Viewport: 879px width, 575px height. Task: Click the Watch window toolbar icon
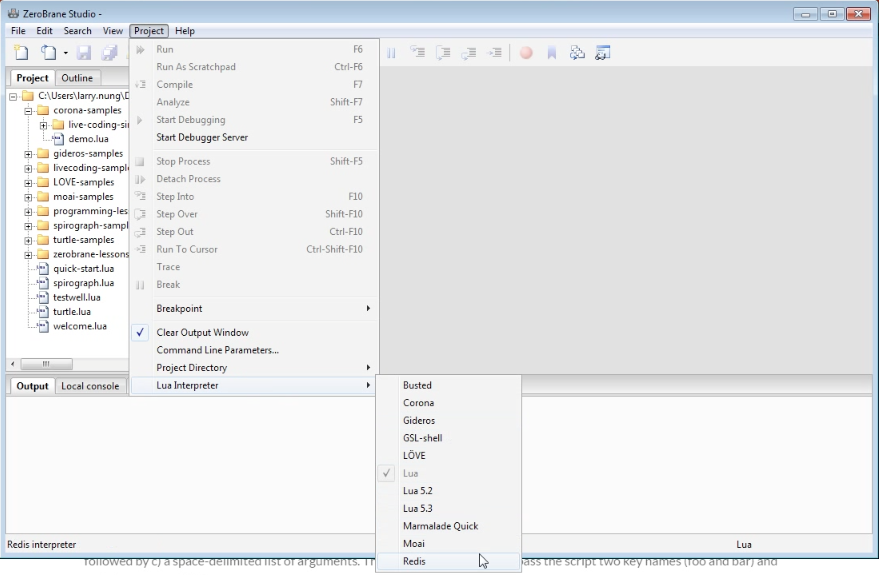[x=603, y=53]
